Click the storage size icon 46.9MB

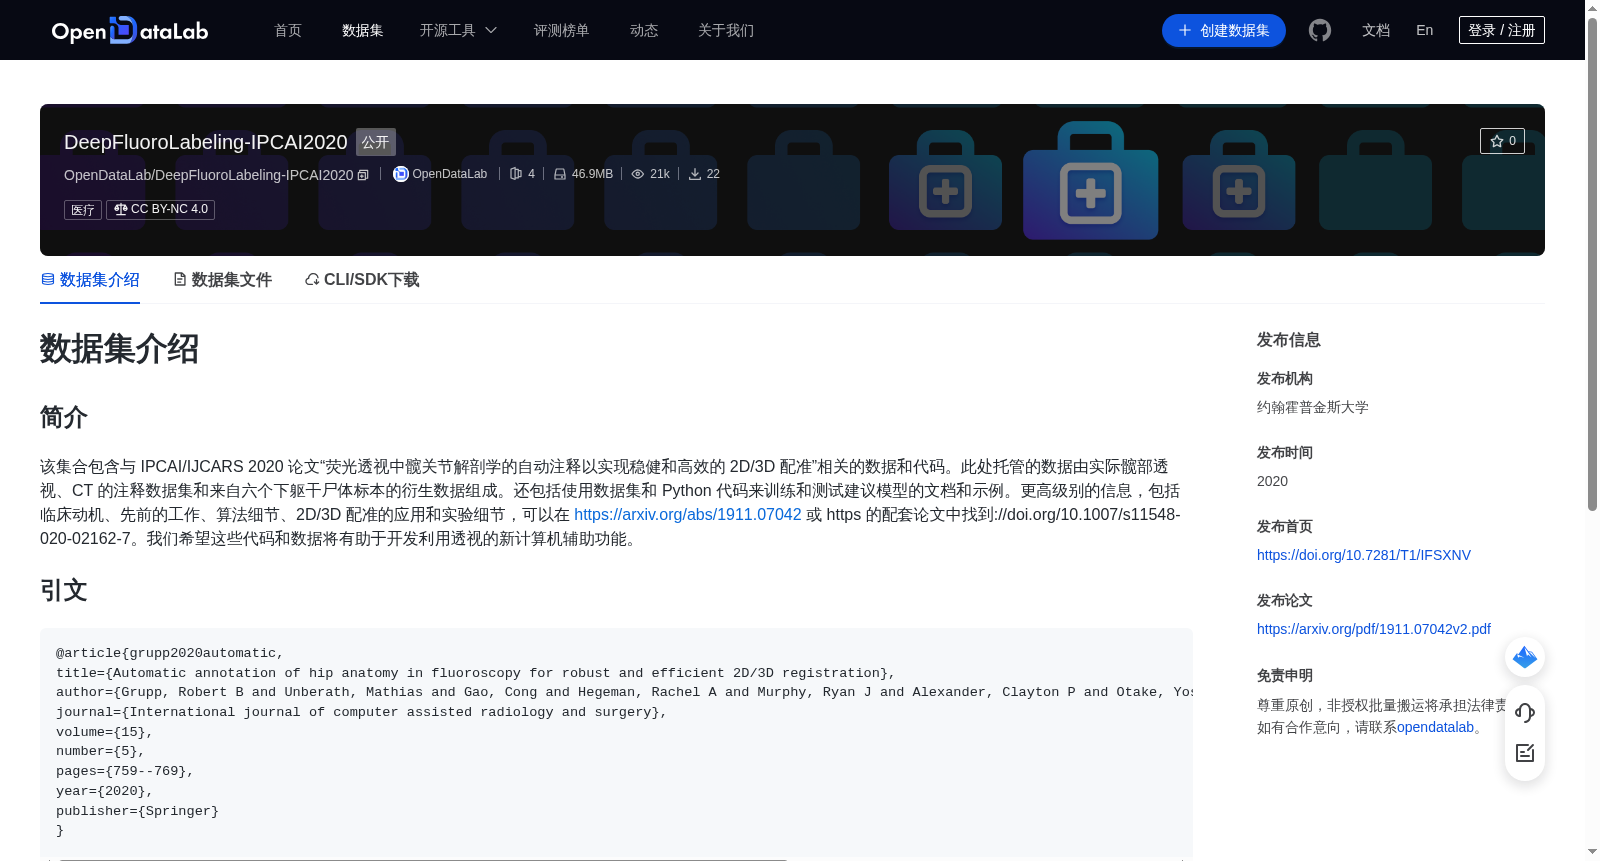560,174
